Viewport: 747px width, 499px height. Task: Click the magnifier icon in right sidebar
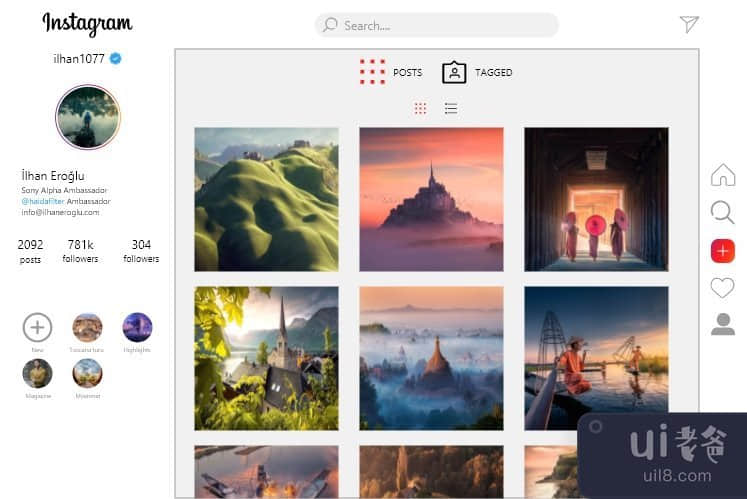click(722, 212)
